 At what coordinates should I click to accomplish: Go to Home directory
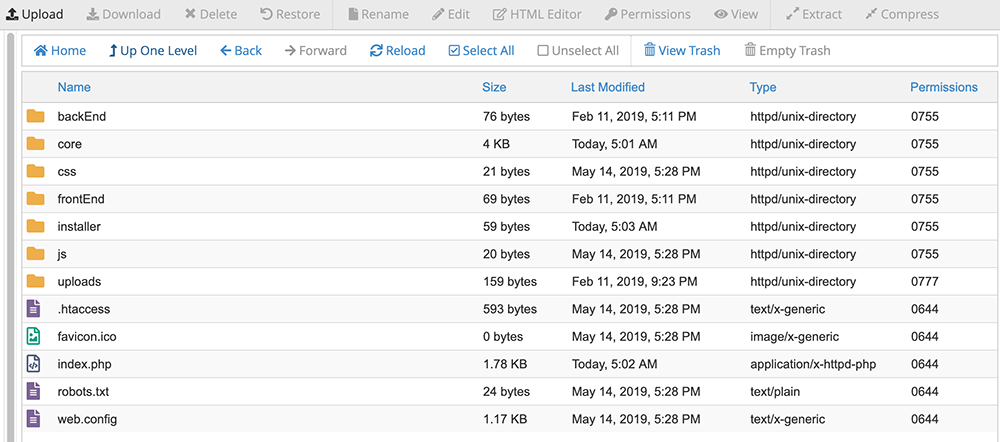(x=59, y=50)
